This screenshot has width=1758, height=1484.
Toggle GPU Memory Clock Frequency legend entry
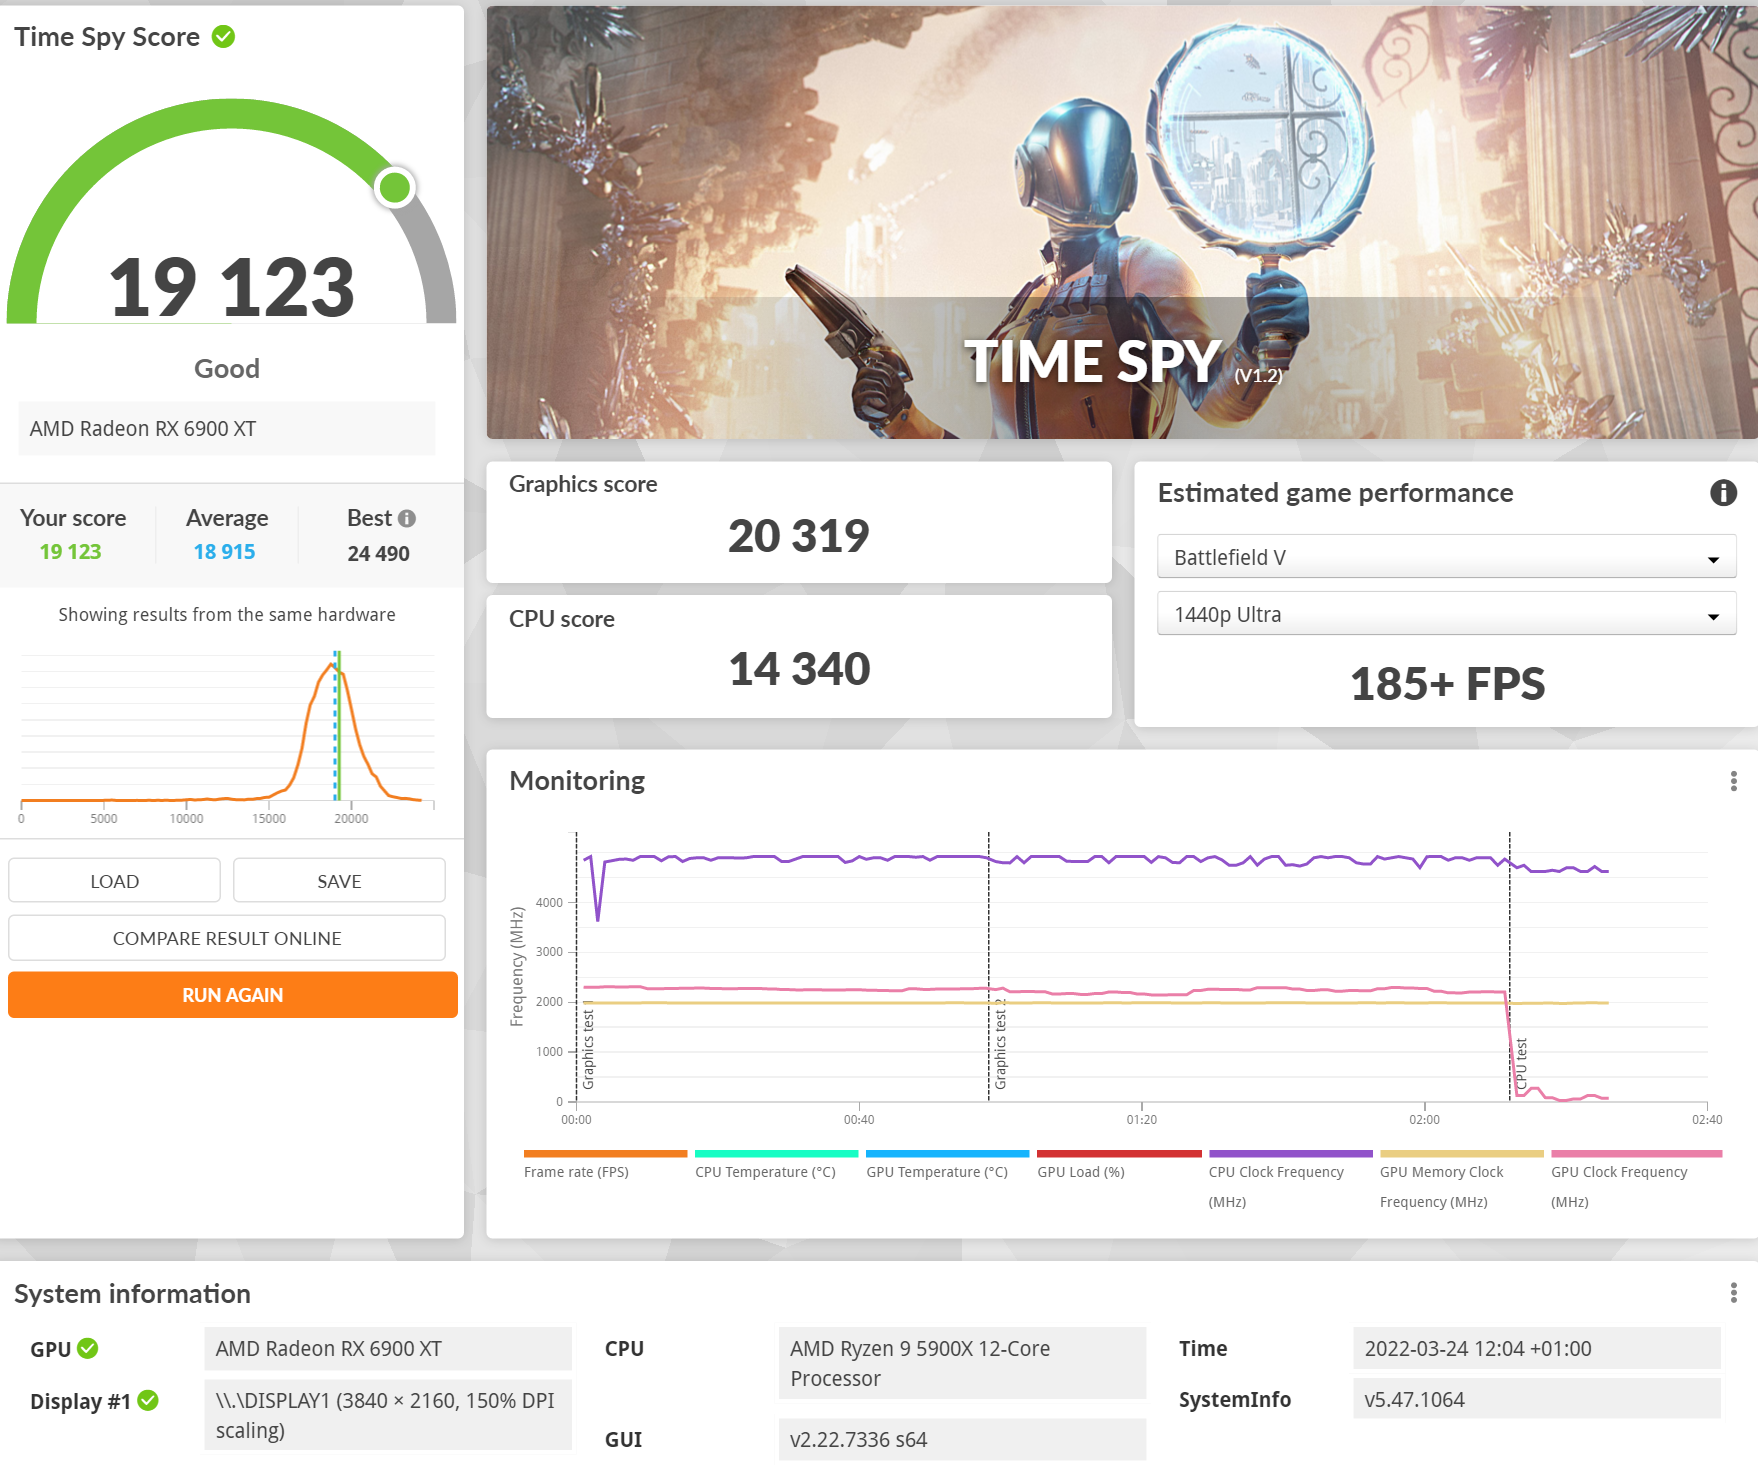(x=1461, y=1181)
